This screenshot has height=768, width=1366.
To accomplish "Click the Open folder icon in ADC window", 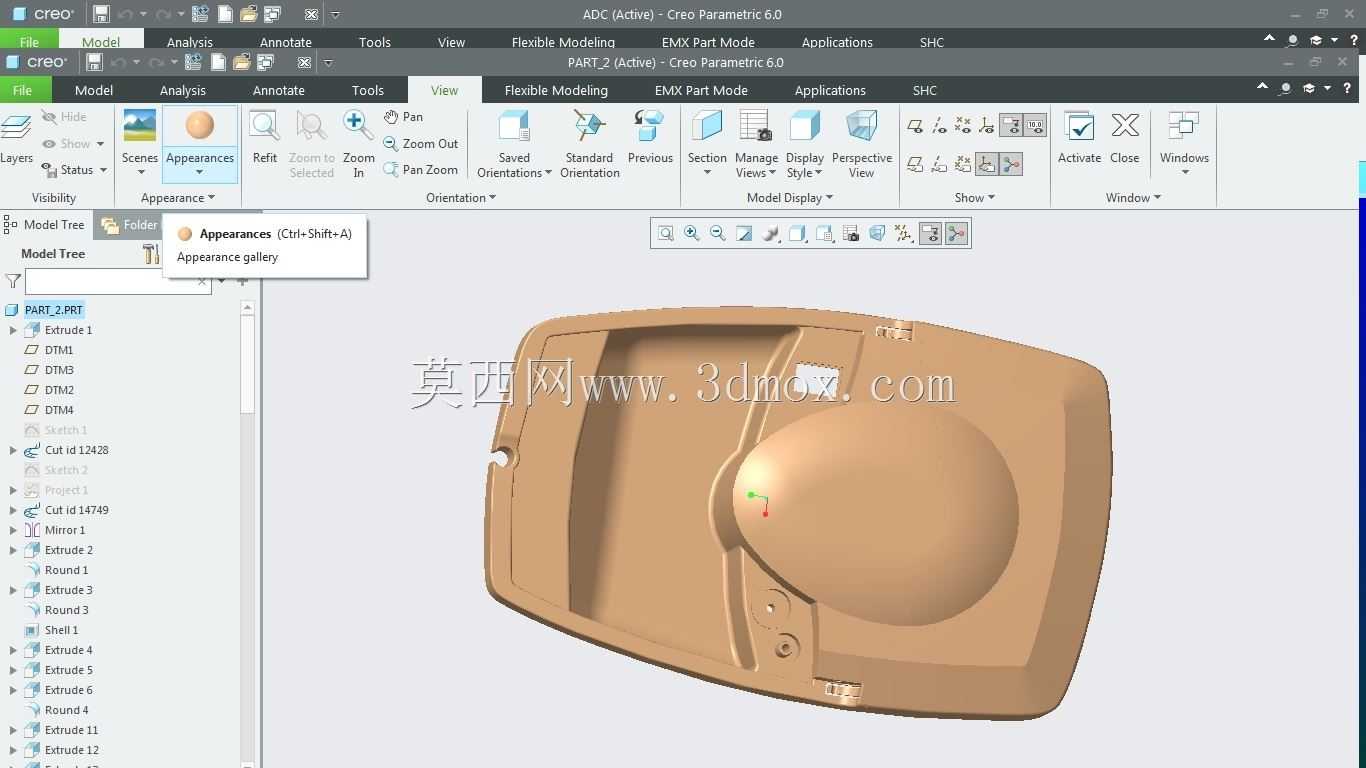I will 248,14.
